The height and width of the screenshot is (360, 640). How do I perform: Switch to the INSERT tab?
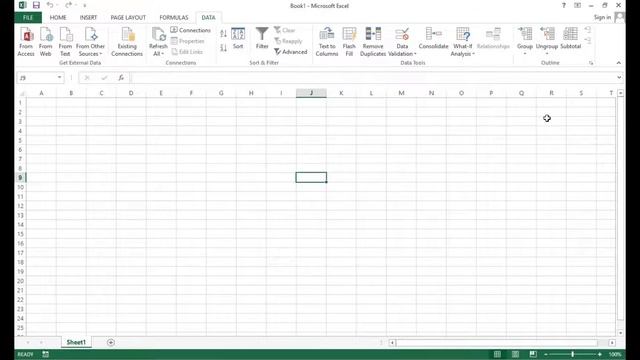coord(88,18)
